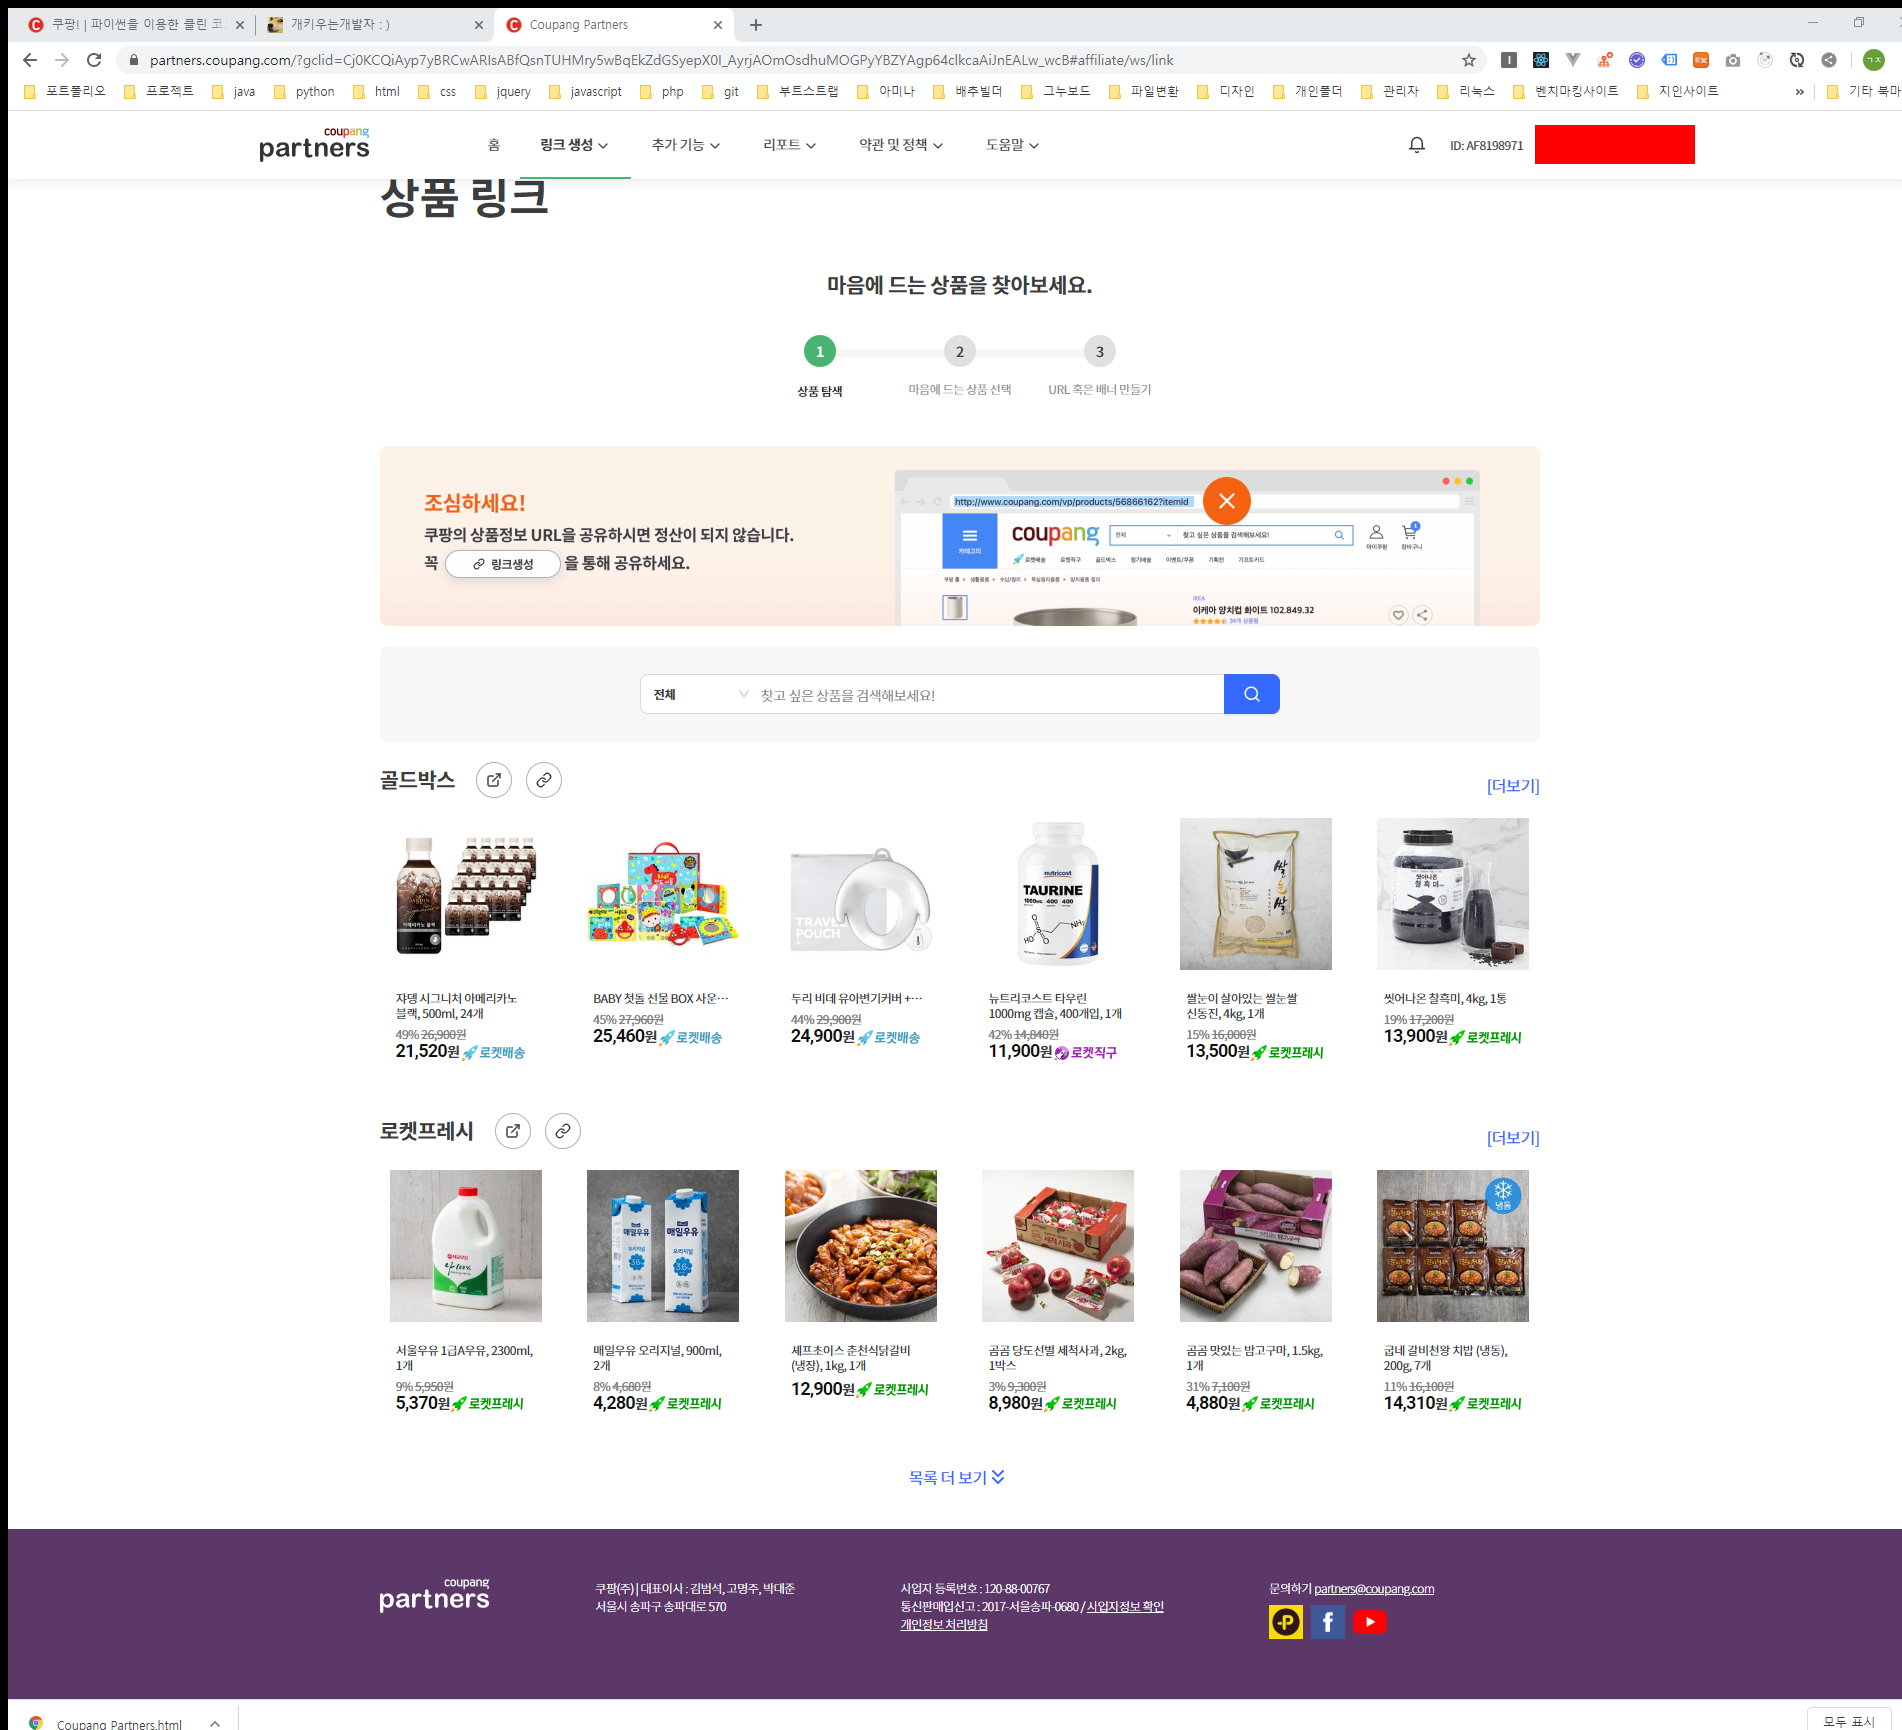Open the python bookmark folder

304,91
